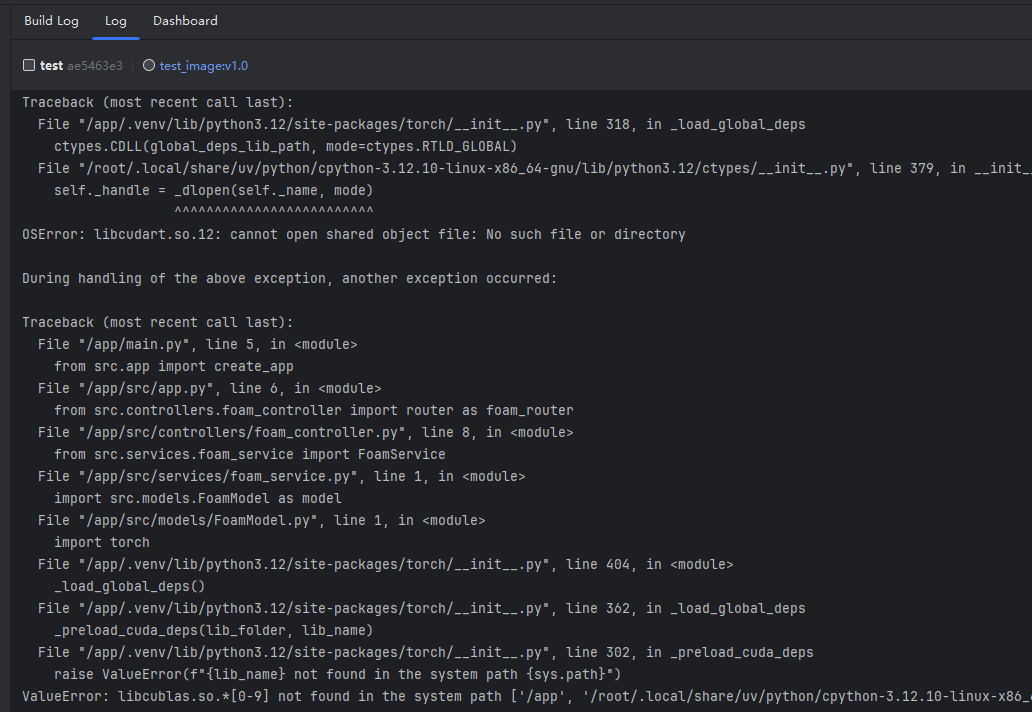Click the "_preload_cuda_deps(lib_folder, lib_name)" line
This screenshot has height=712, width=1032.
pos(213,630)
